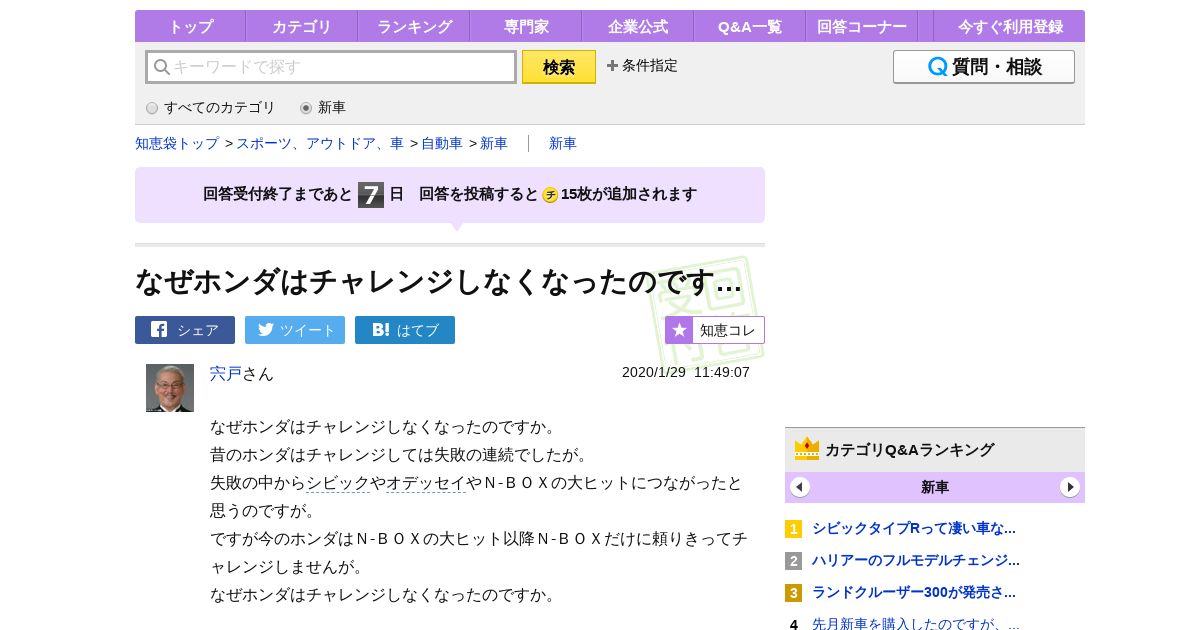Click the Q icon on 質問・相談 button

click(937, 67)
